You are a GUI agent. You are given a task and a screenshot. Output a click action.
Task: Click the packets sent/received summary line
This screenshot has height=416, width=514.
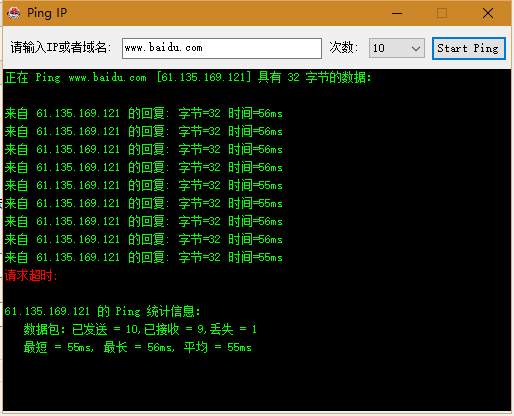(140, 330)
